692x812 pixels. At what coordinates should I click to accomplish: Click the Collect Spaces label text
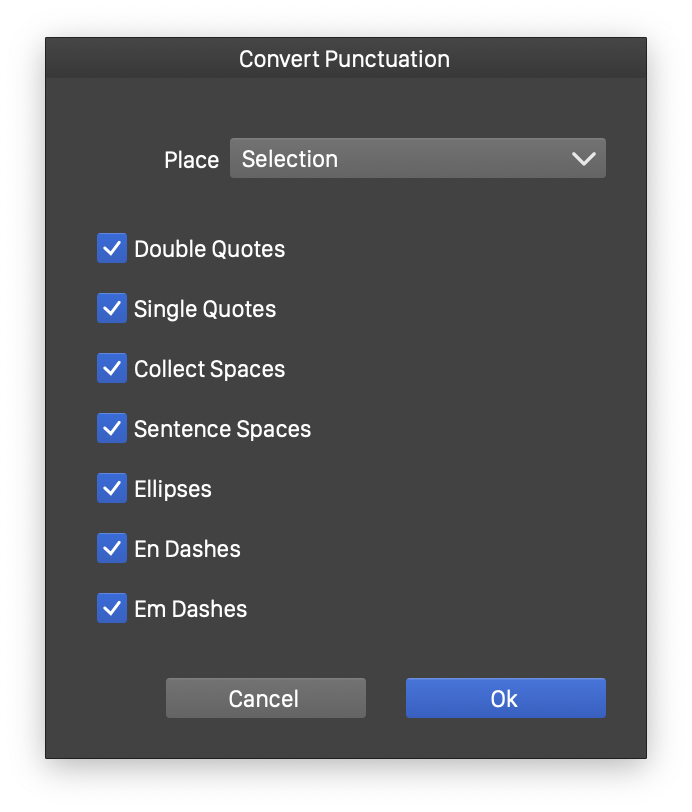pos(209,369)
